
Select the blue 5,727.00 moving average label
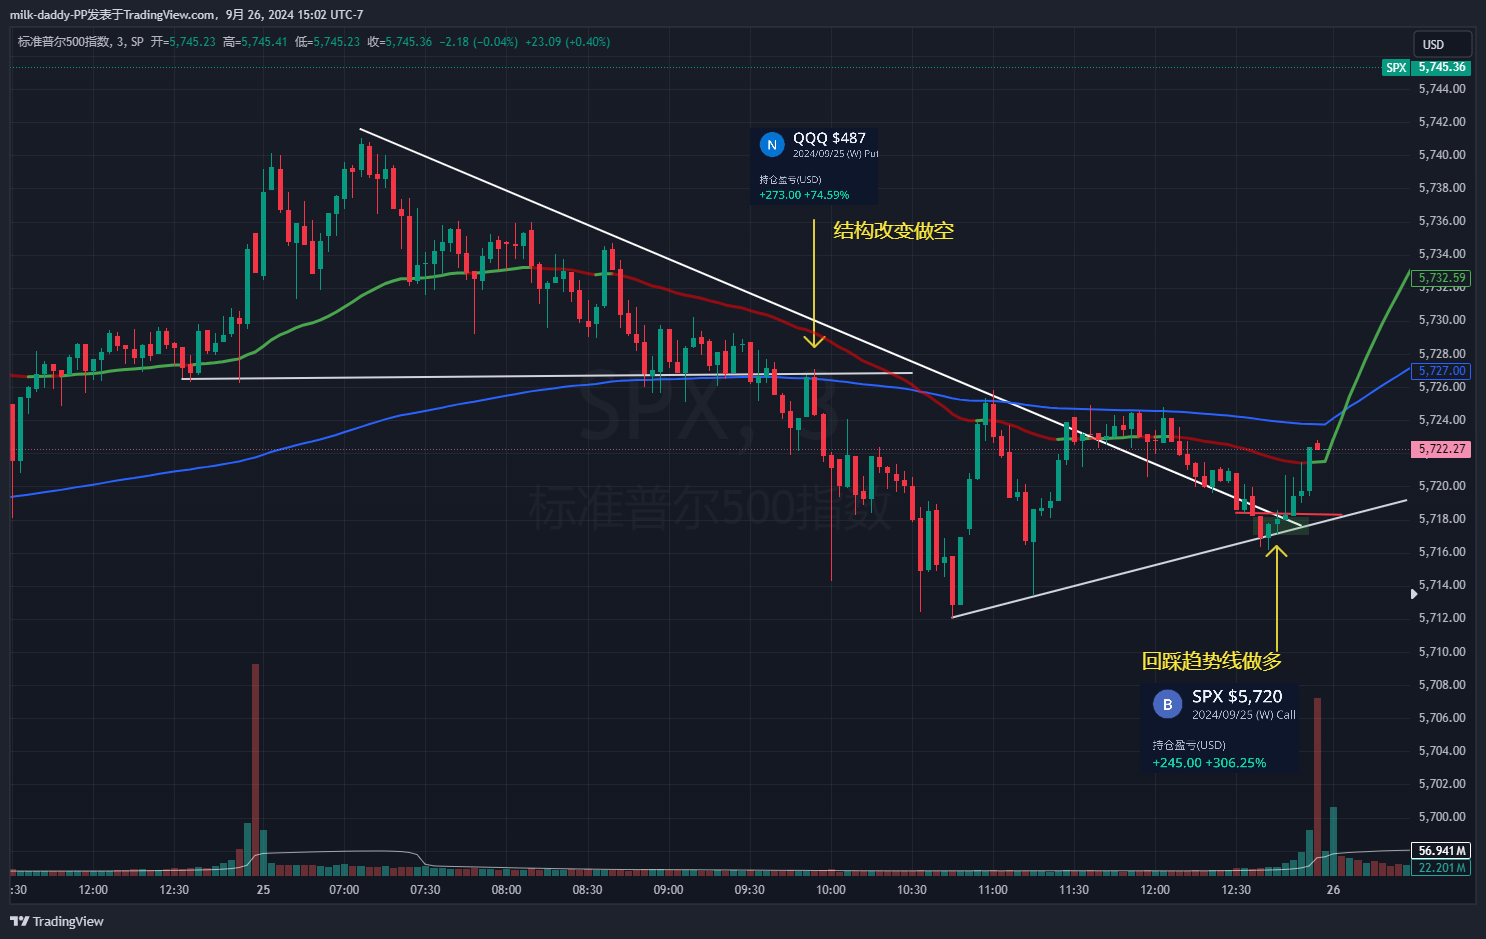click(x=1441, y=371)
